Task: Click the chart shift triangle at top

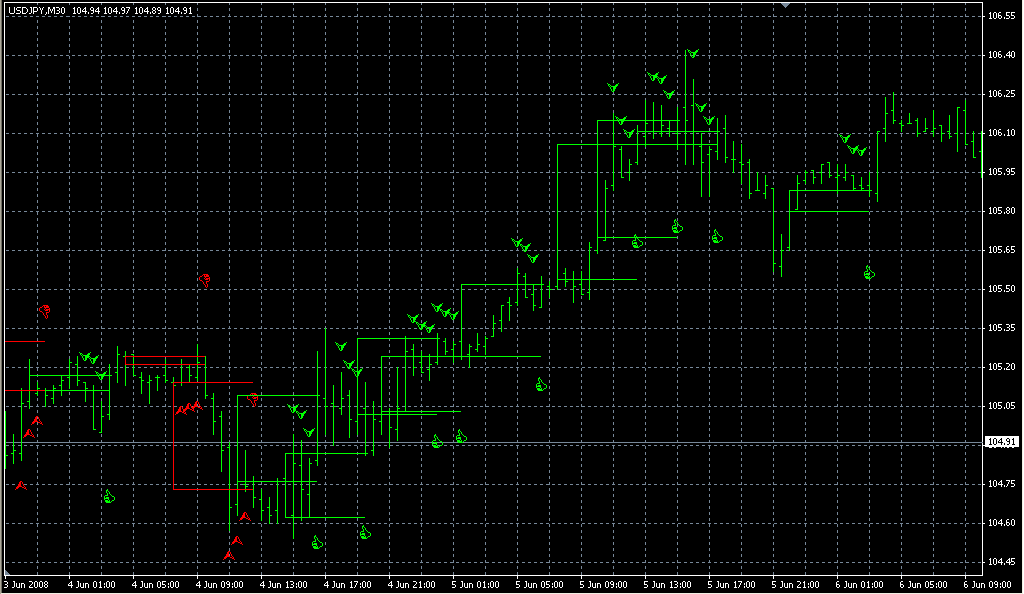Action: click(786, 6)
